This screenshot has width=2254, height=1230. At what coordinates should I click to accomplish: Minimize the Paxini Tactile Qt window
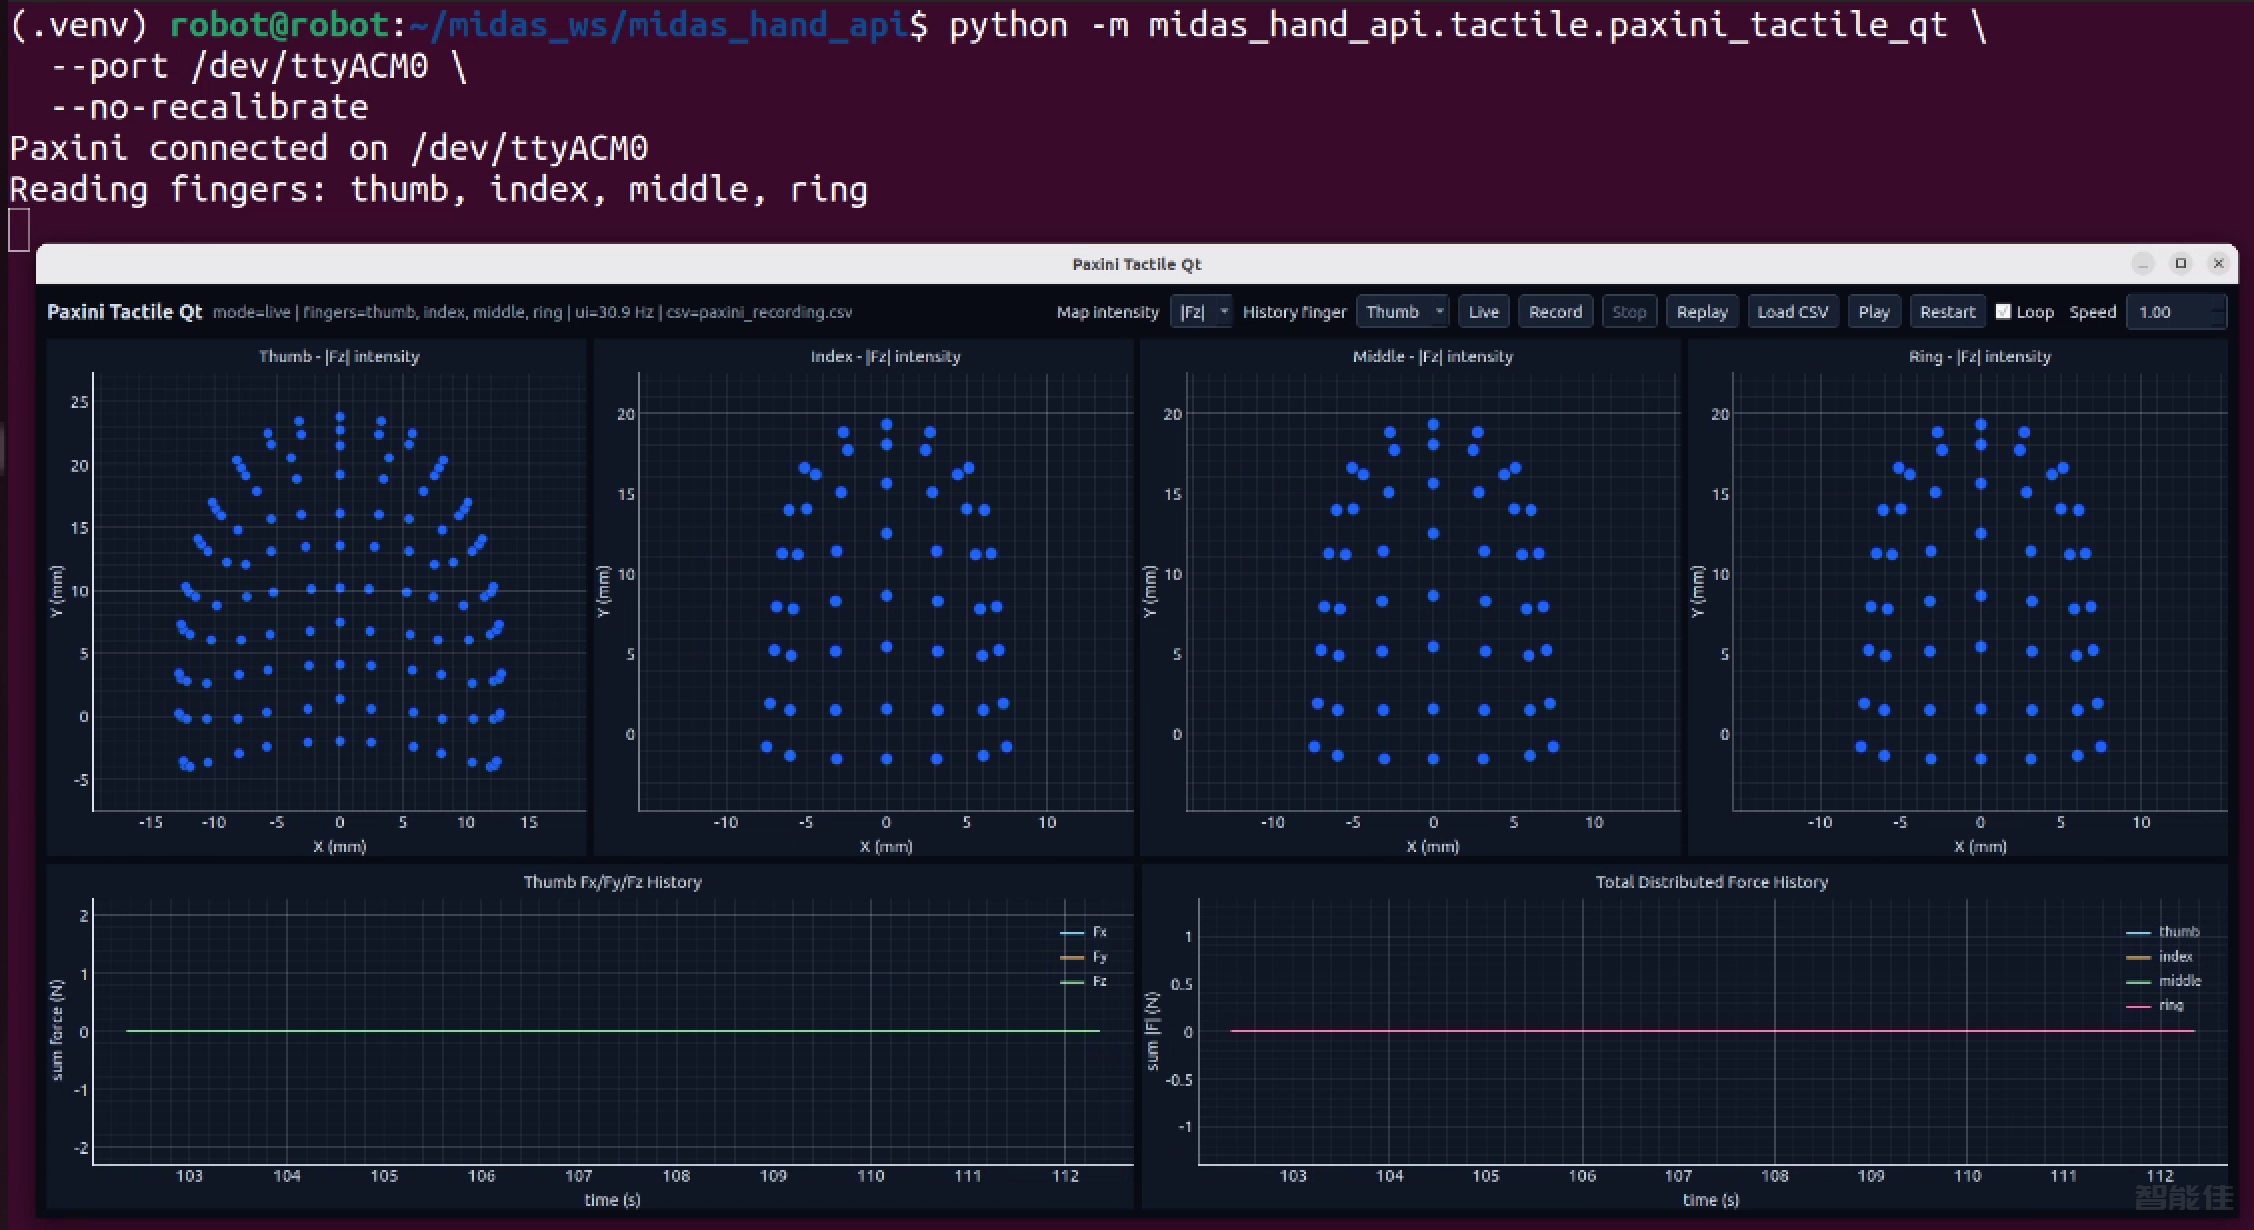[x=2142, y=264]
